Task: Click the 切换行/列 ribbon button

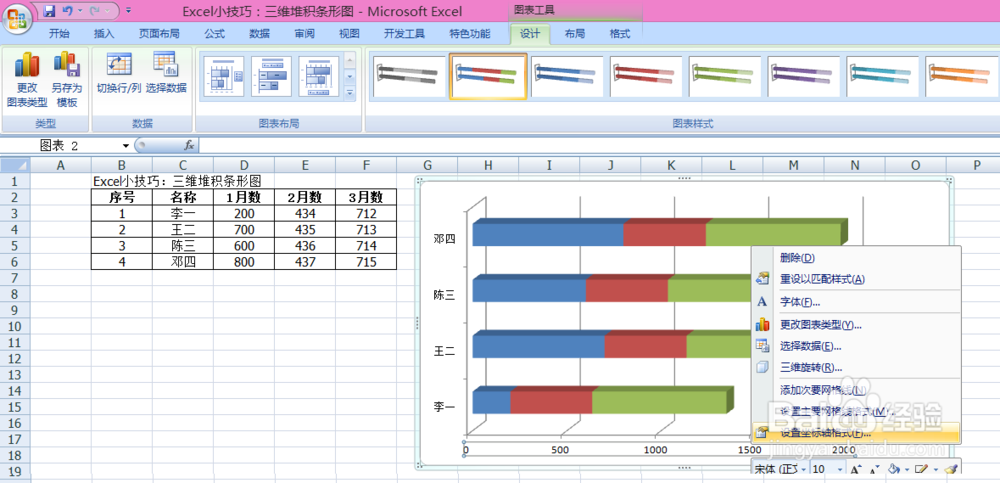Action: pos(119,73)
